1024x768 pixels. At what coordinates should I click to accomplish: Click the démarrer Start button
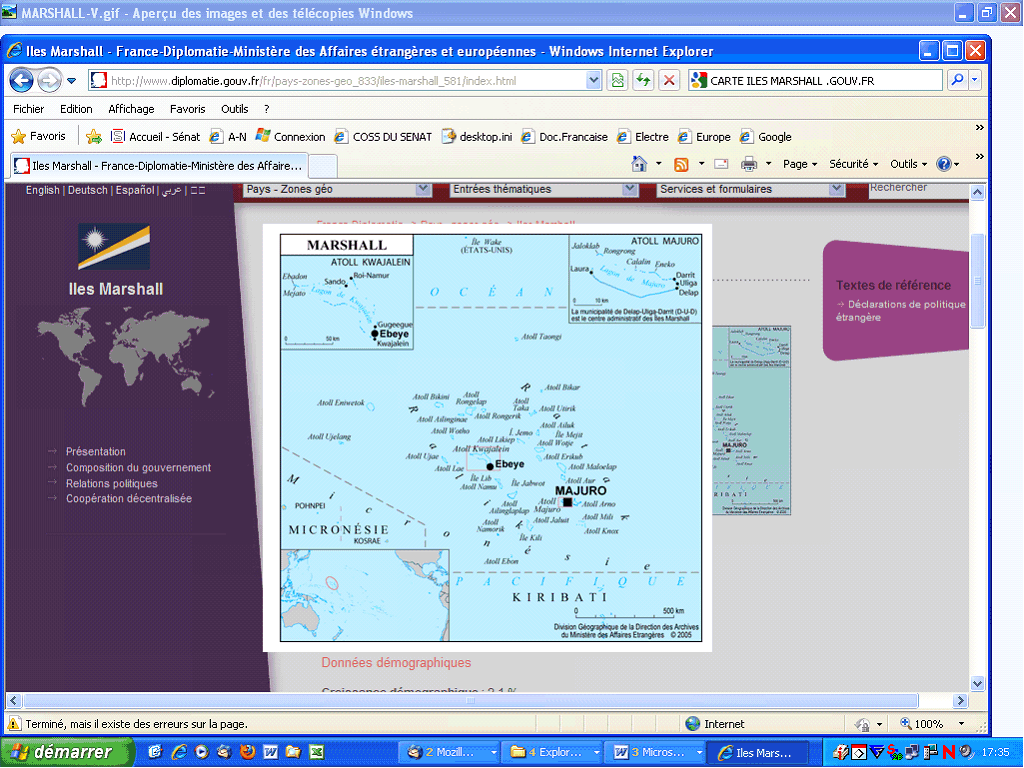coord(66,752)
